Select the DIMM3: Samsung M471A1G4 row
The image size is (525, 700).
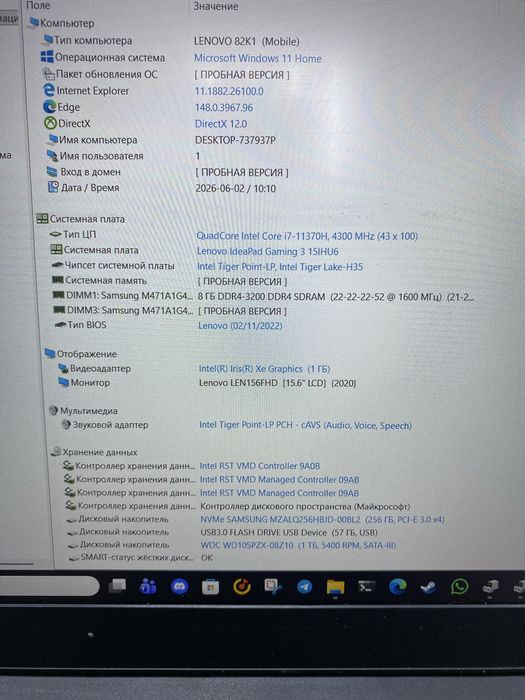click(x=170, y=310)
